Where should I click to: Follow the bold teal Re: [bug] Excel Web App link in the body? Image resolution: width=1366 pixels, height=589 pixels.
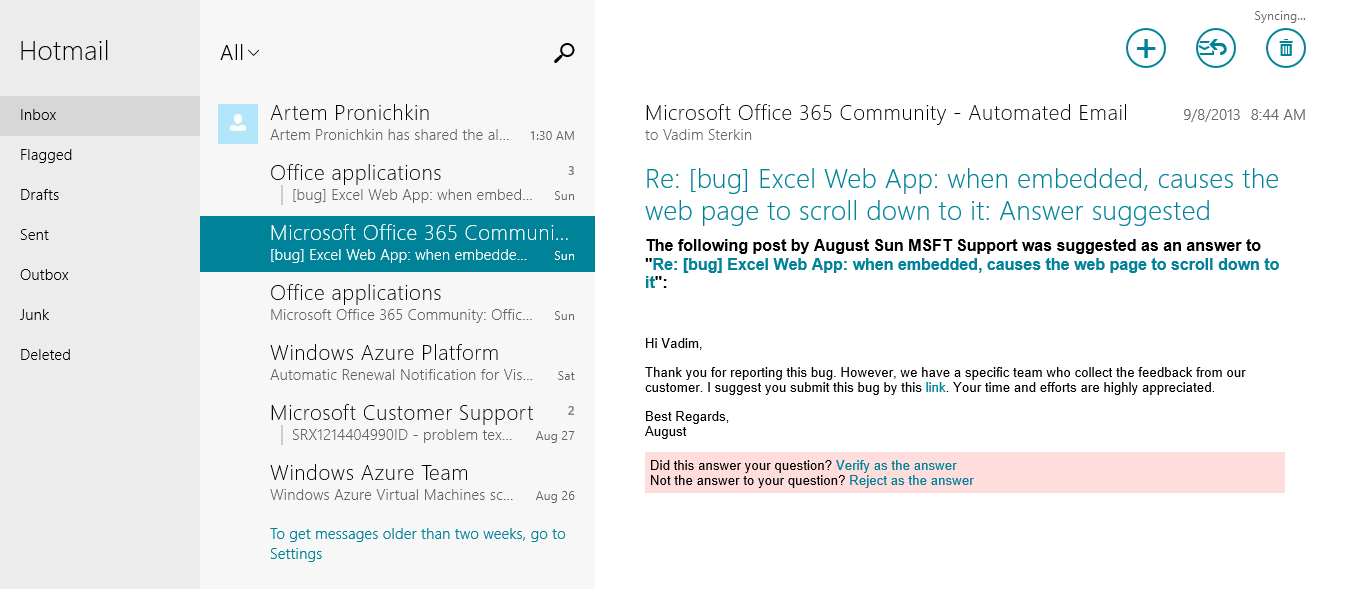coord(962,273)
